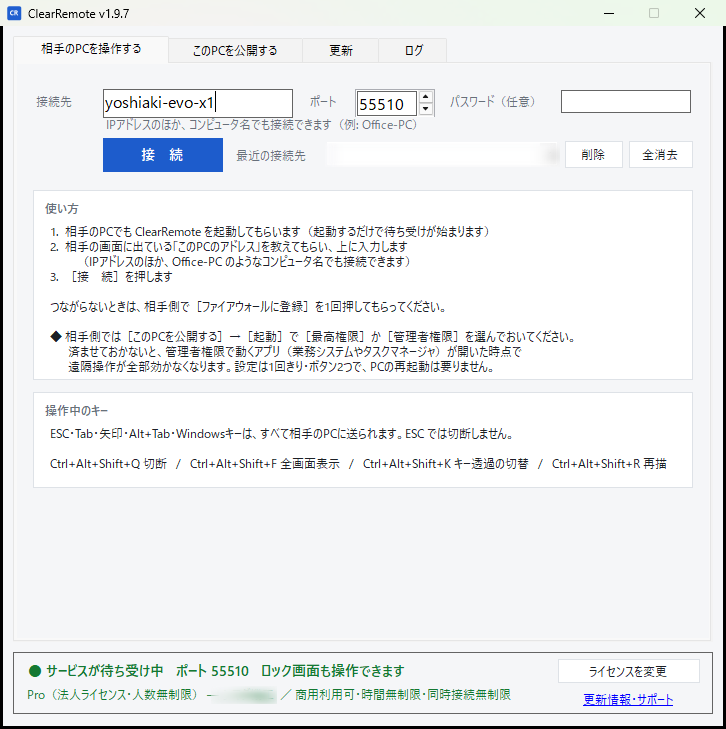Image resolution: width=726 pixels, height=729 pixels.
Task: Click the 使い方 heading text
Action: click(62, 209)
